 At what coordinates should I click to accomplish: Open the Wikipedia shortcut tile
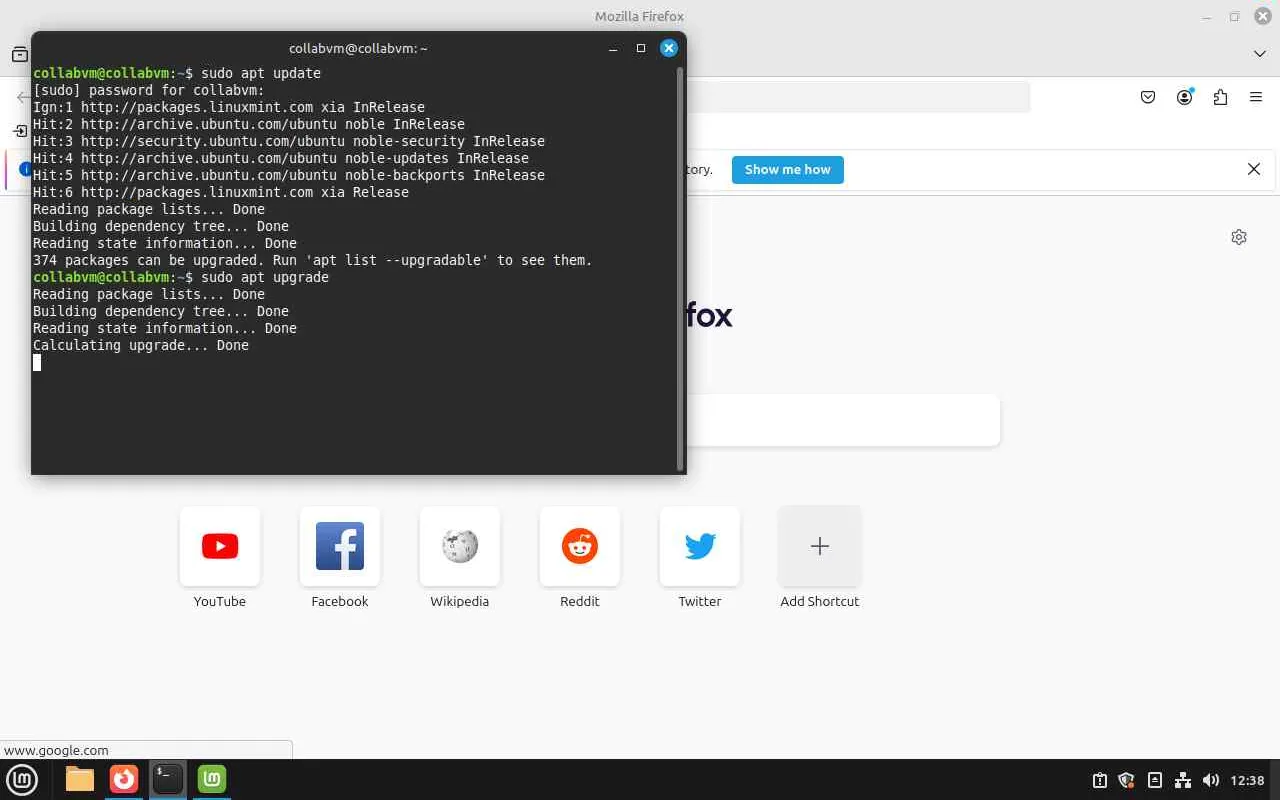(460, 546)
